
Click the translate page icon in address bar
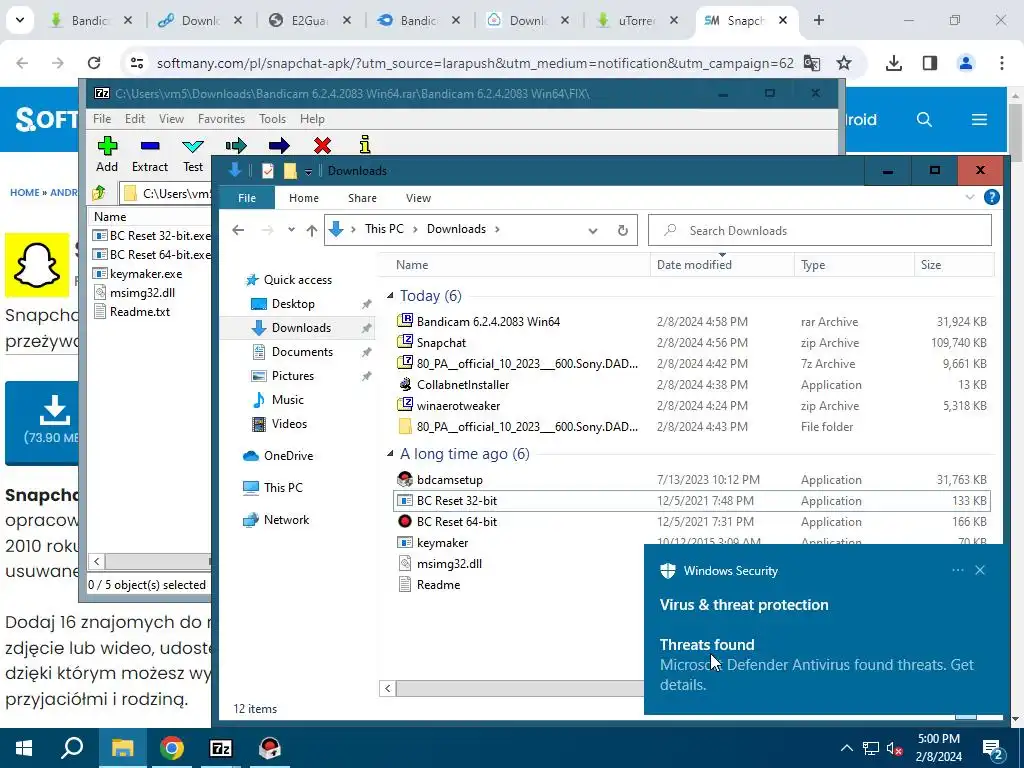click(x=811, y=63)
